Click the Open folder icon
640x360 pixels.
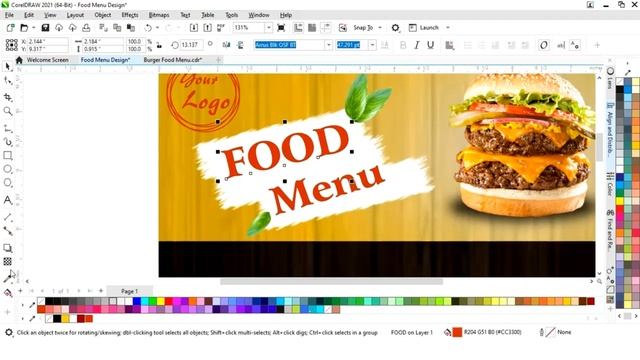(x=24, y=28)
